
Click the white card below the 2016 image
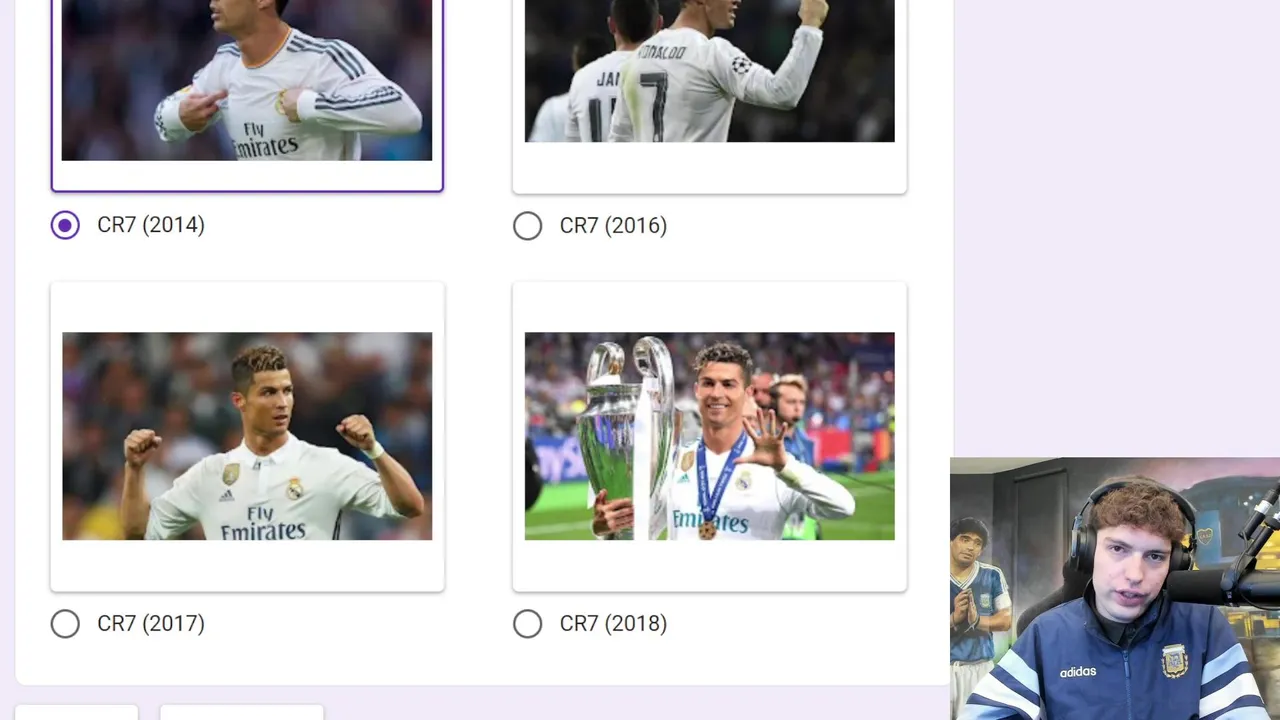(x=710, y=168)
